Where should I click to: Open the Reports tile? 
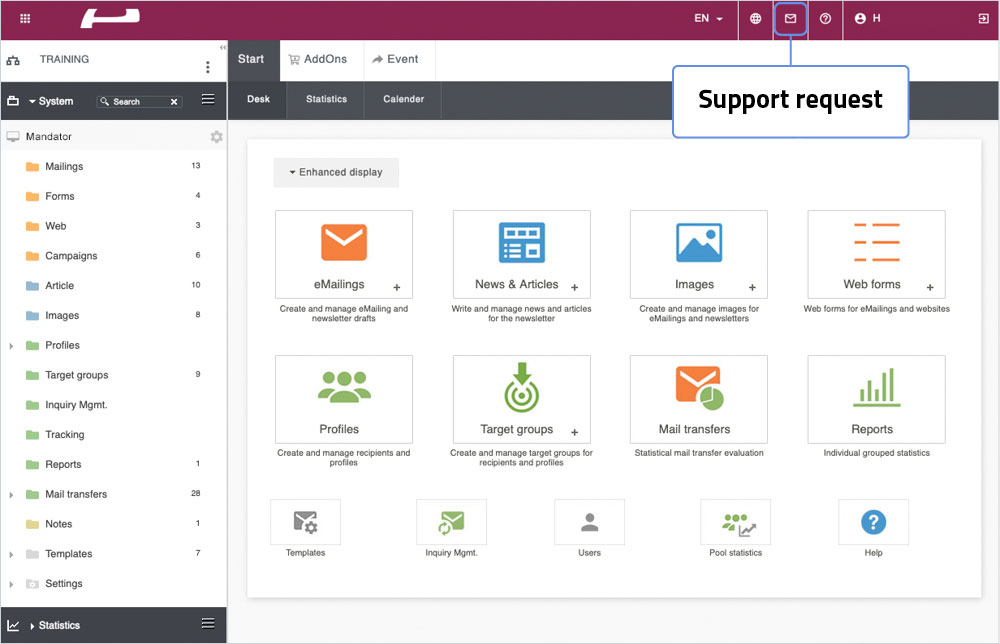pyautogui.click(x=876, y=399)
